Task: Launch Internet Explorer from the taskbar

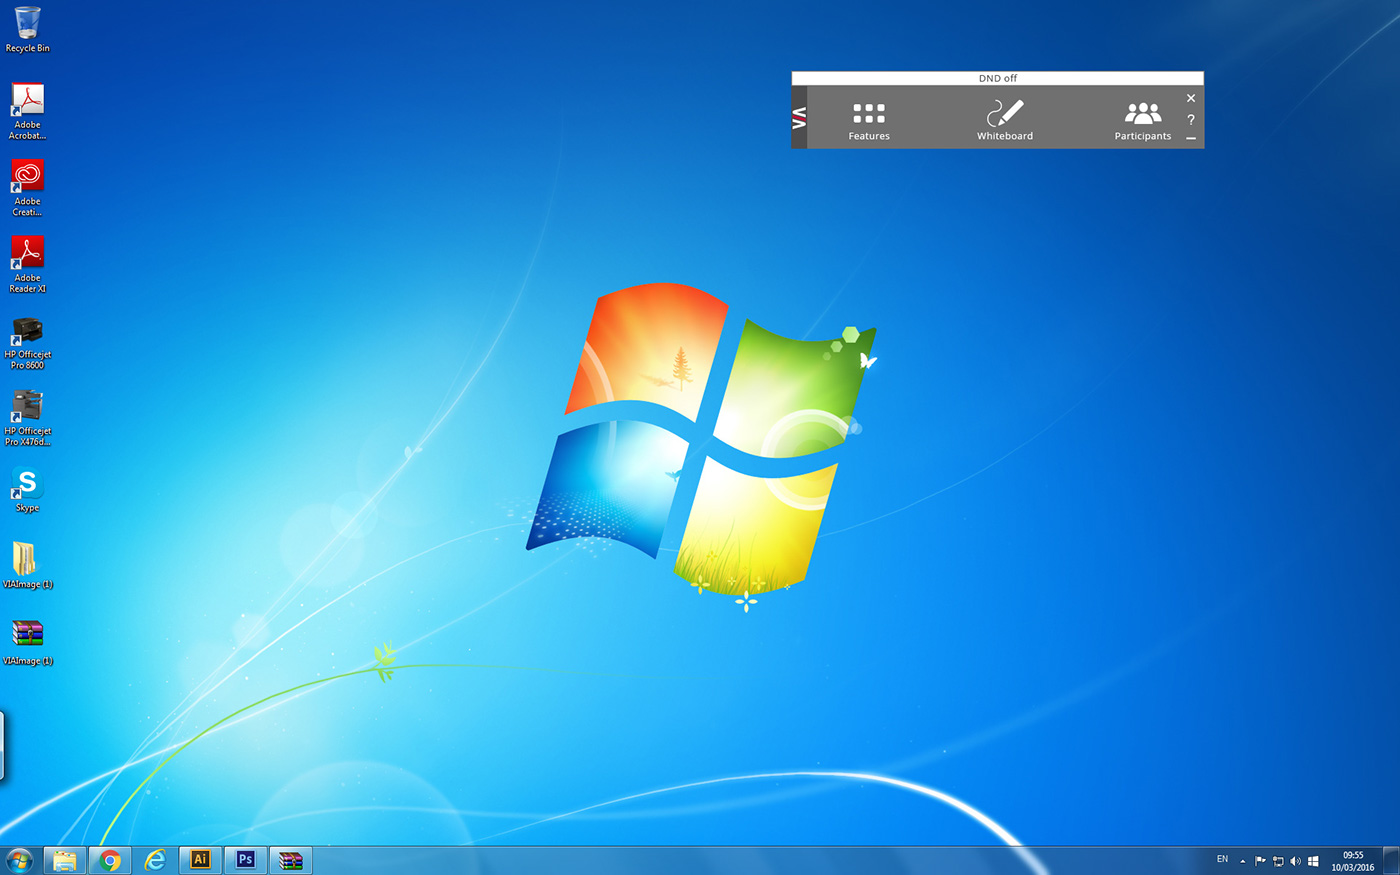Action: point(155,860)
